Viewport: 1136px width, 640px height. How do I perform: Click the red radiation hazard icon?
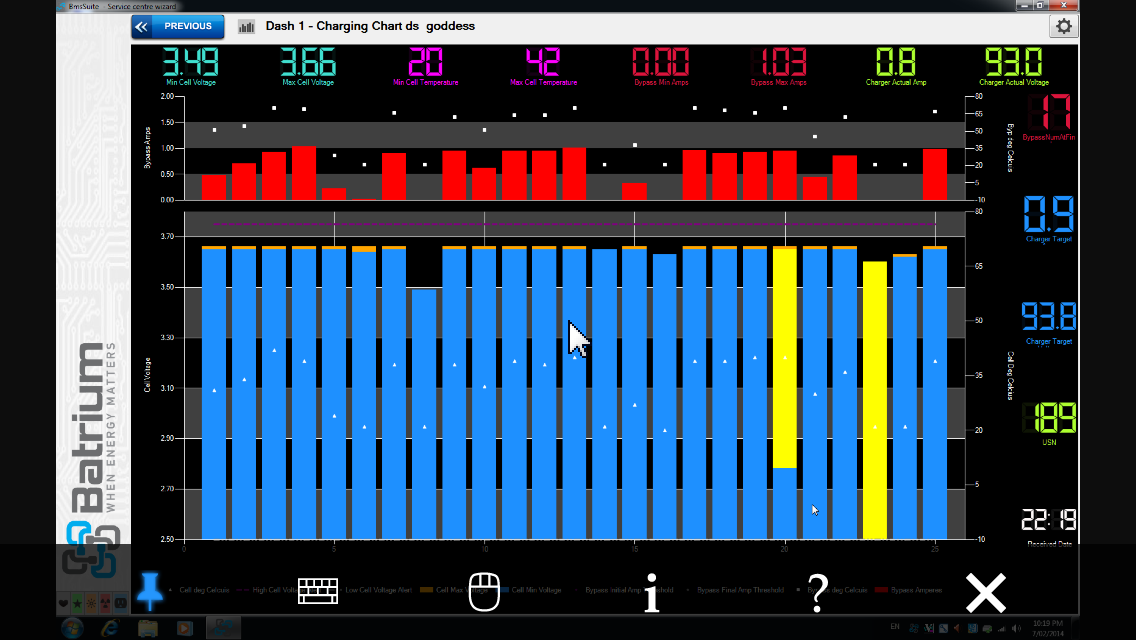(x=106, y=603)
